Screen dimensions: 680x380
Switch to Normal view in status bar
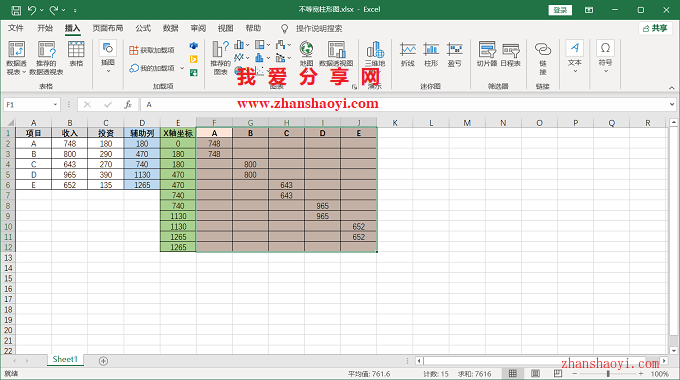[x=513, y=373]
